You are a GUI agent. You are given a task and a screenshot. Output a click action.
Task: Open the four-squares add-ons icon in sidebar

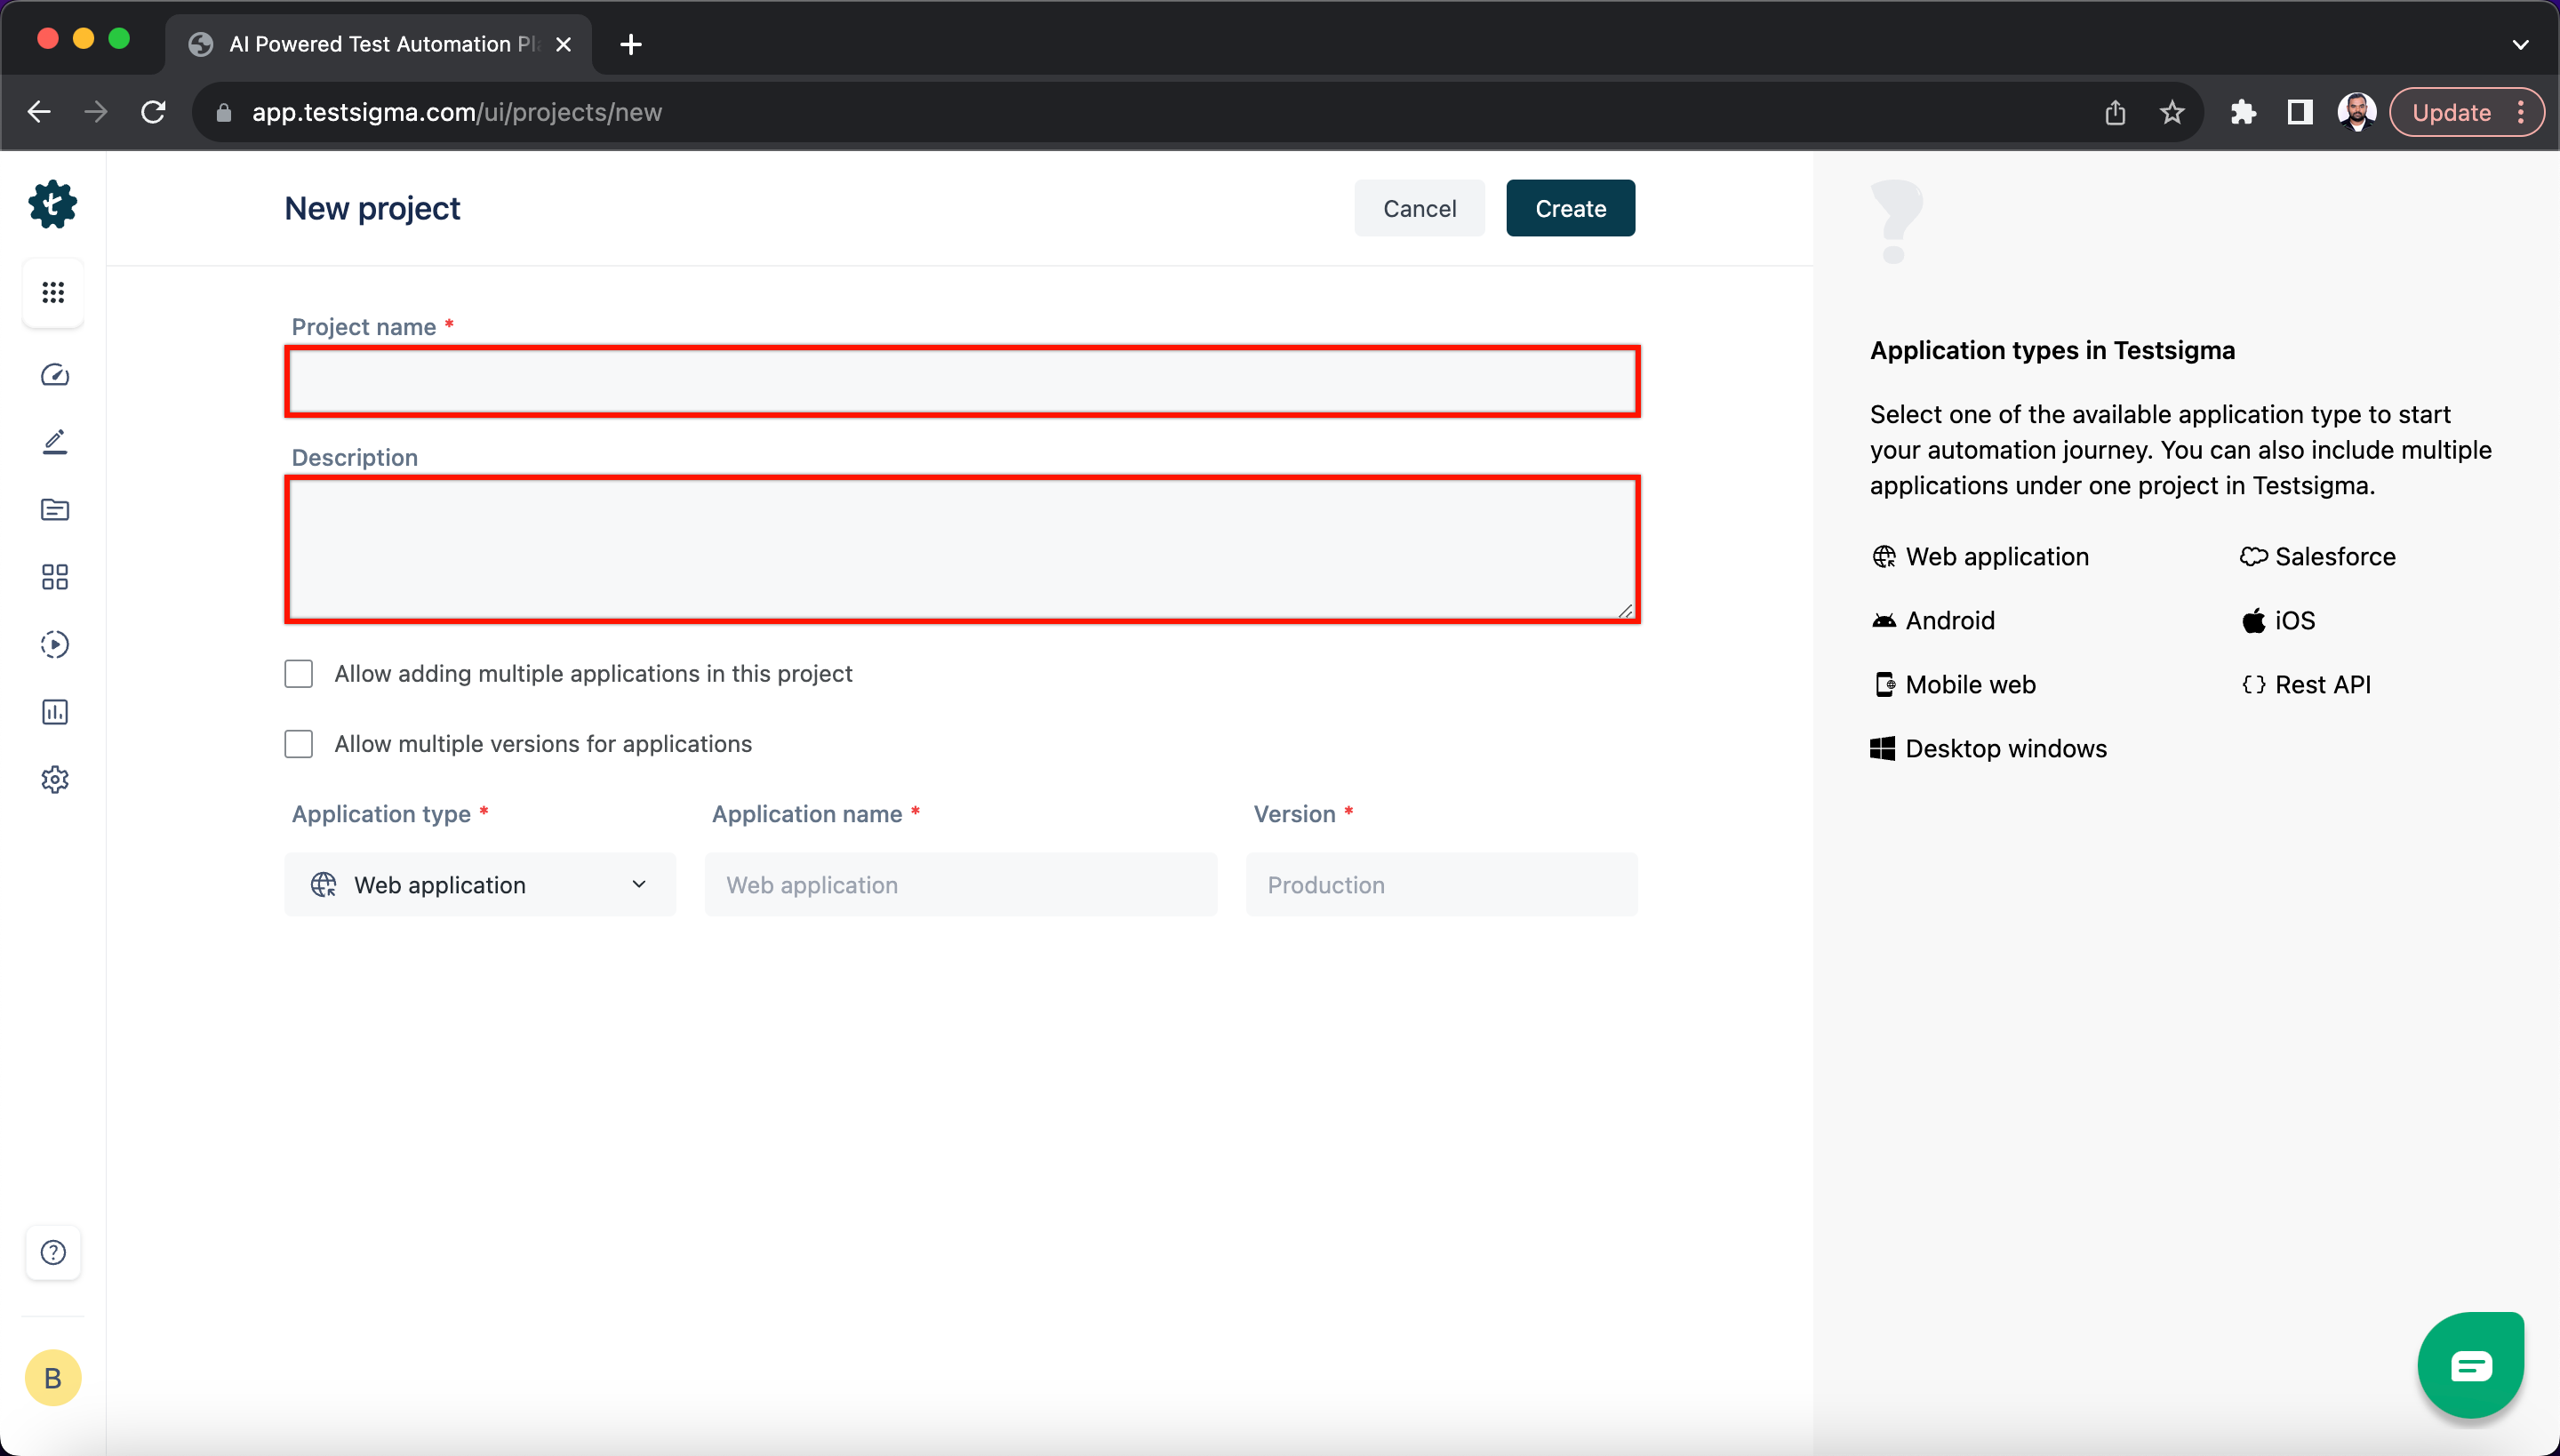[55, 577]
